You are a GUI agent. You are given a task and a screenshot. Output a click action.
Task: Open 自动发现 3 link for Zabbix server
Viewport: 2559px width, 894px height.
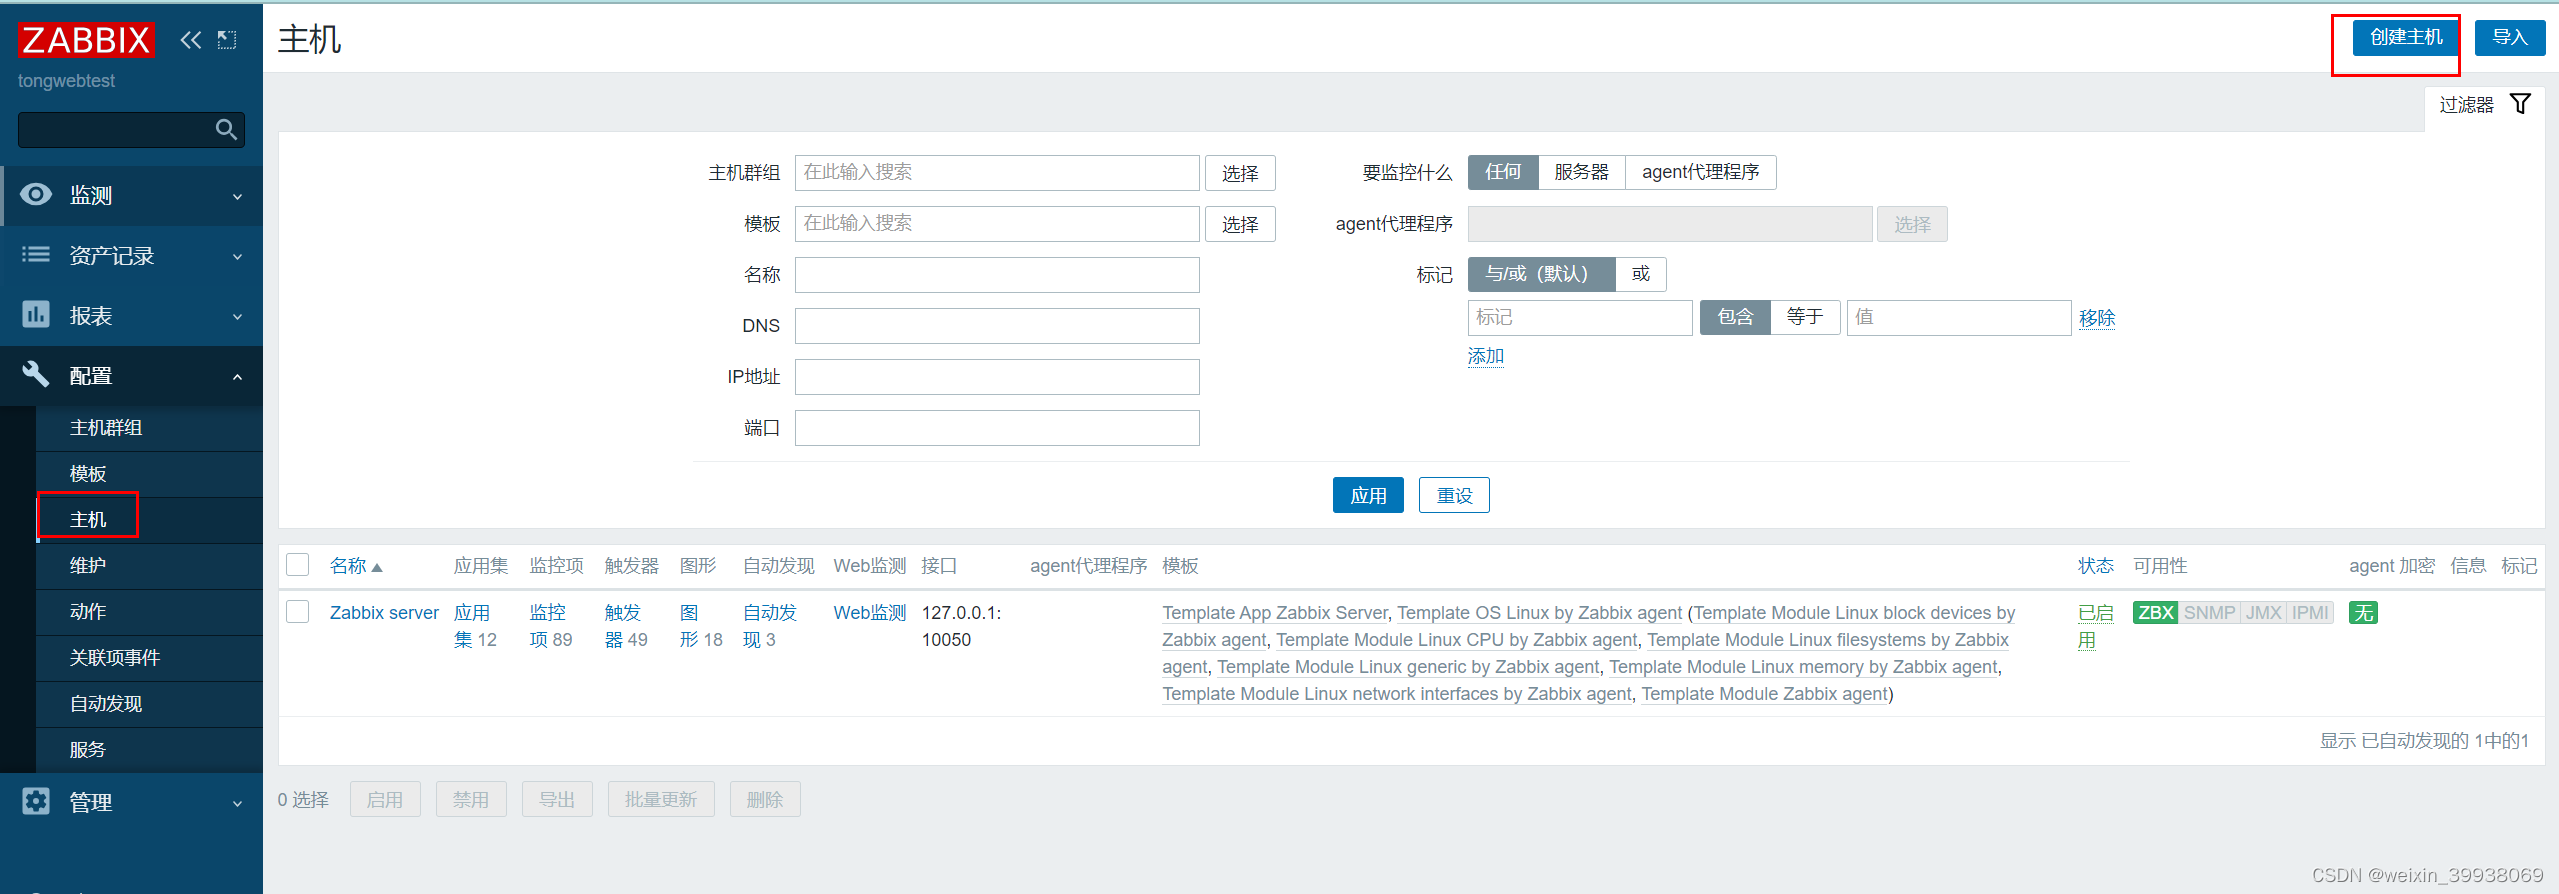(770, 626)
